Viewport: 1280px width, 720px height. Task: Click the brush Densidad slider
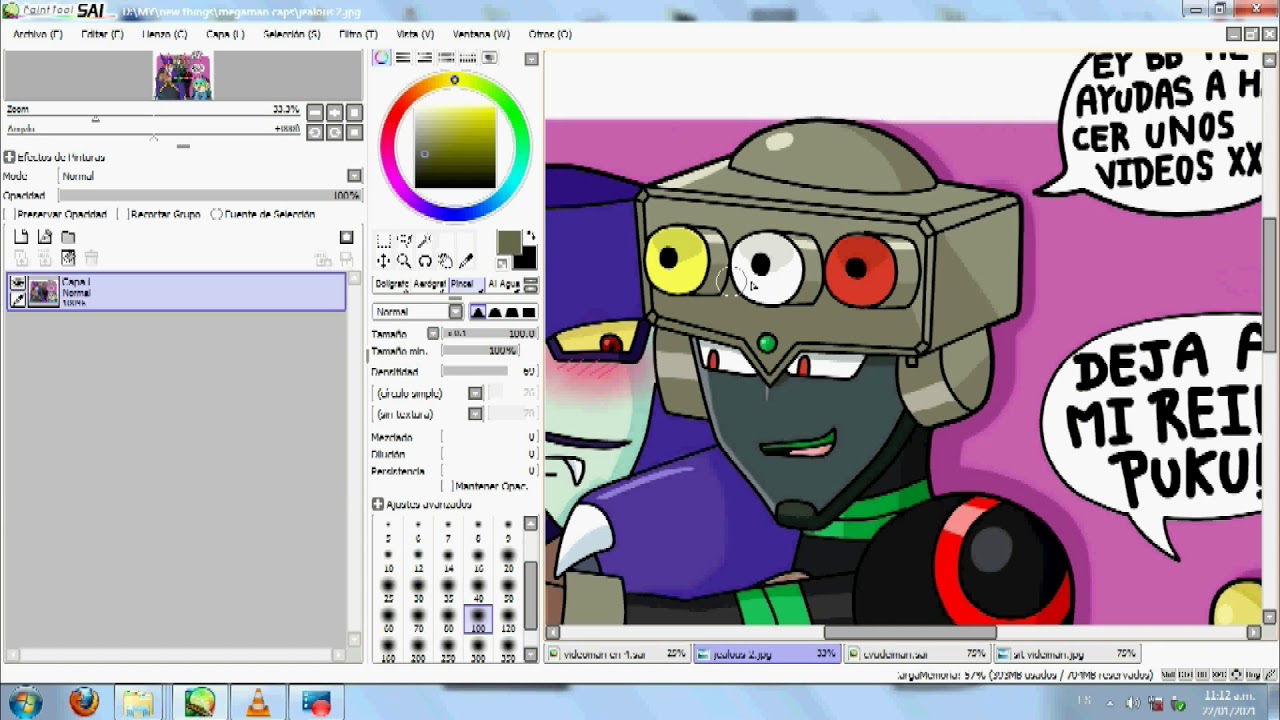(x=490, y=371)
